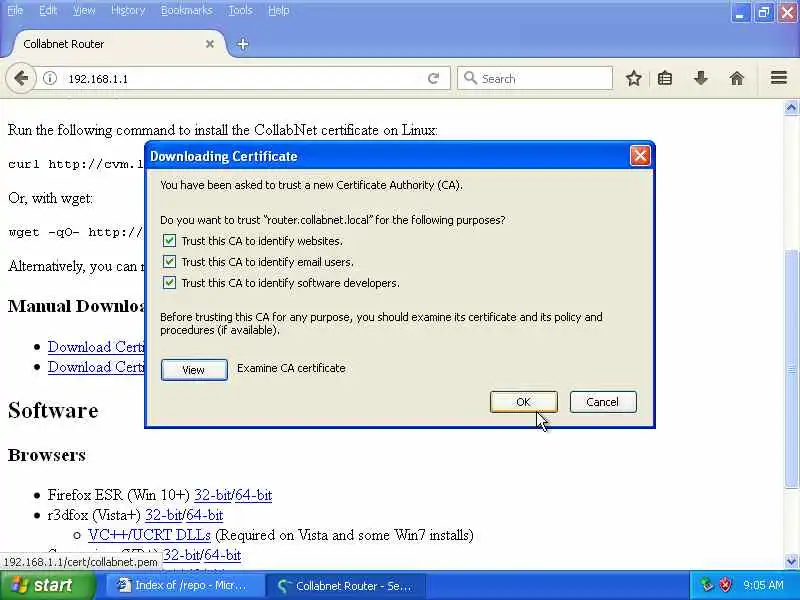Click the page scrollbar down arrow
Screen dimensions: 800x600
tap(791, 562)
